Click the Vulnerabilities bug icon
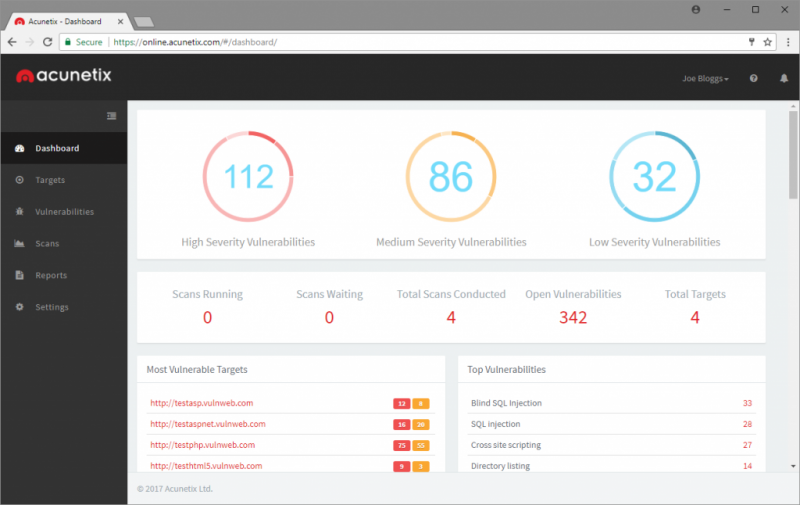This screenshot has width=800, height=505. 19,212
